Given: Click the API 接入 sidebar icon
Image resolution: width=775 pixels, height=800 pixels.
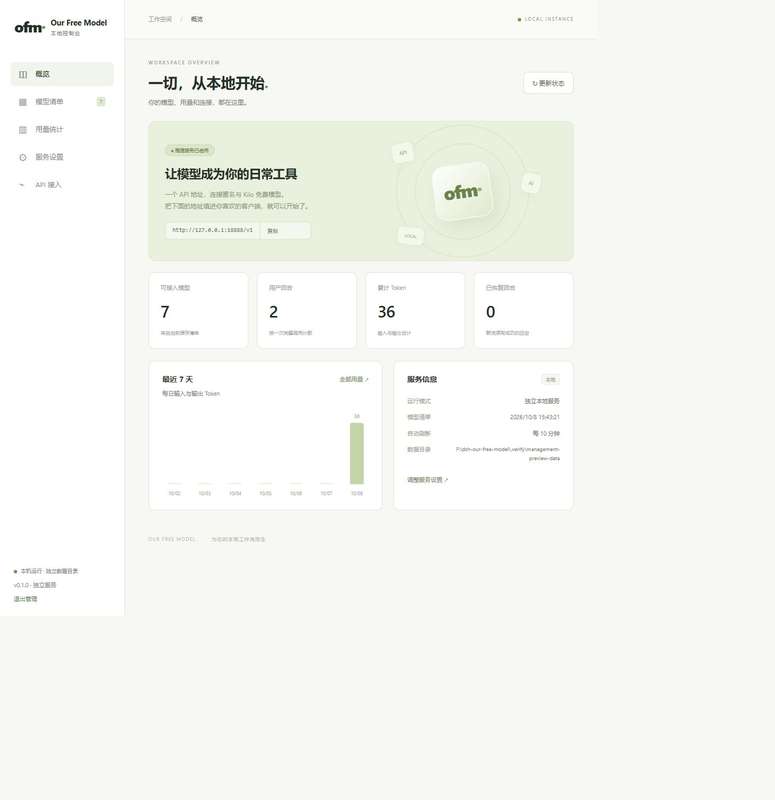Looking at the screenshot, I should (22, 185).
